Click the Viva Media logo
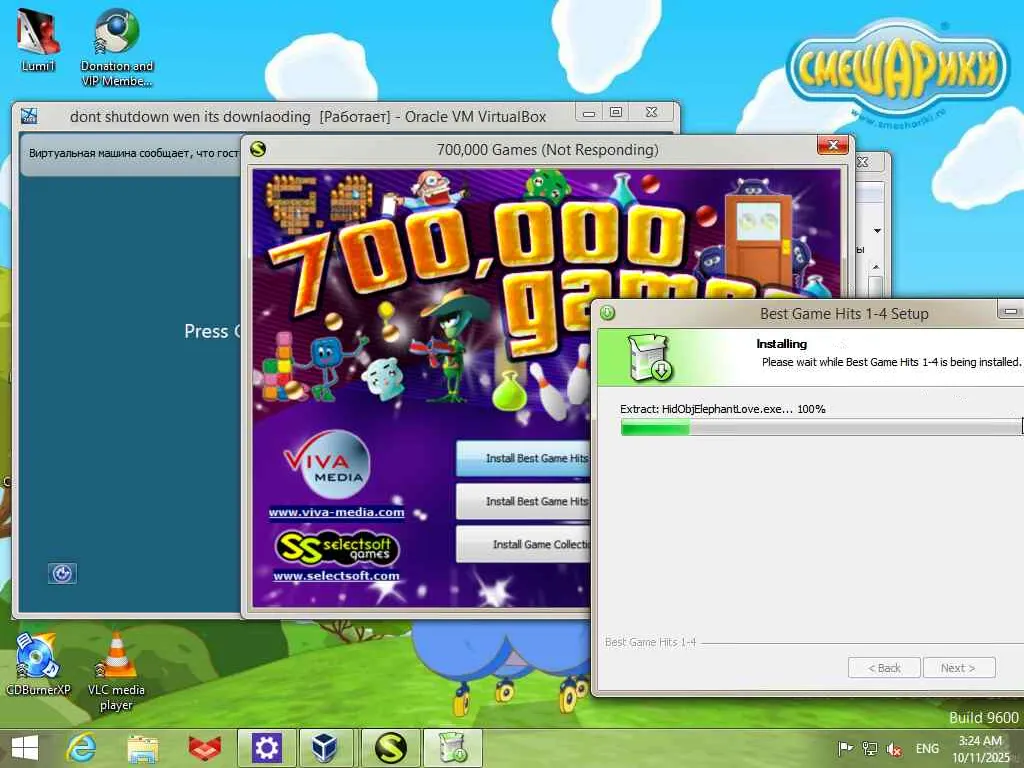This screenshot has height=768, width=1024. pos(327,465)
